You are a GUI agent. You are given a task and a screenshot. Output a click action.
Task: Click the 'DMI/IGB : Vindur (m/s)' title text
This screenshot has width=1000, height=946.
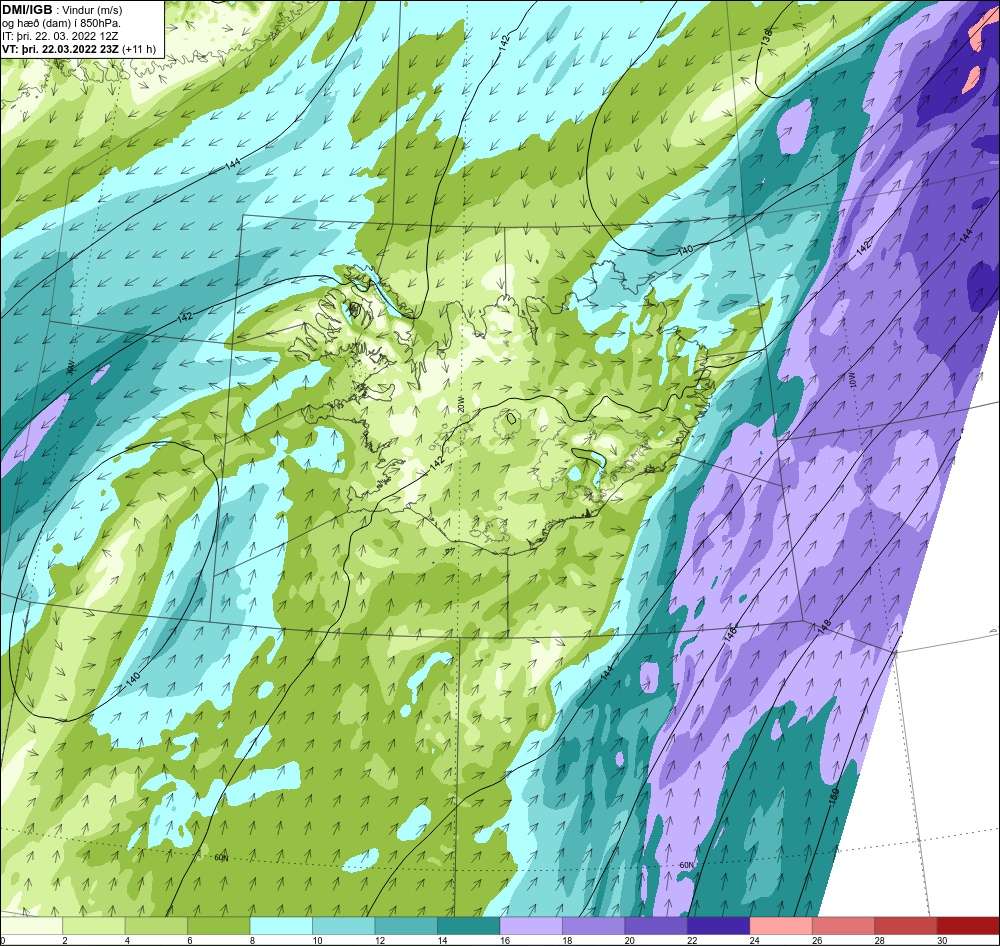62,10
